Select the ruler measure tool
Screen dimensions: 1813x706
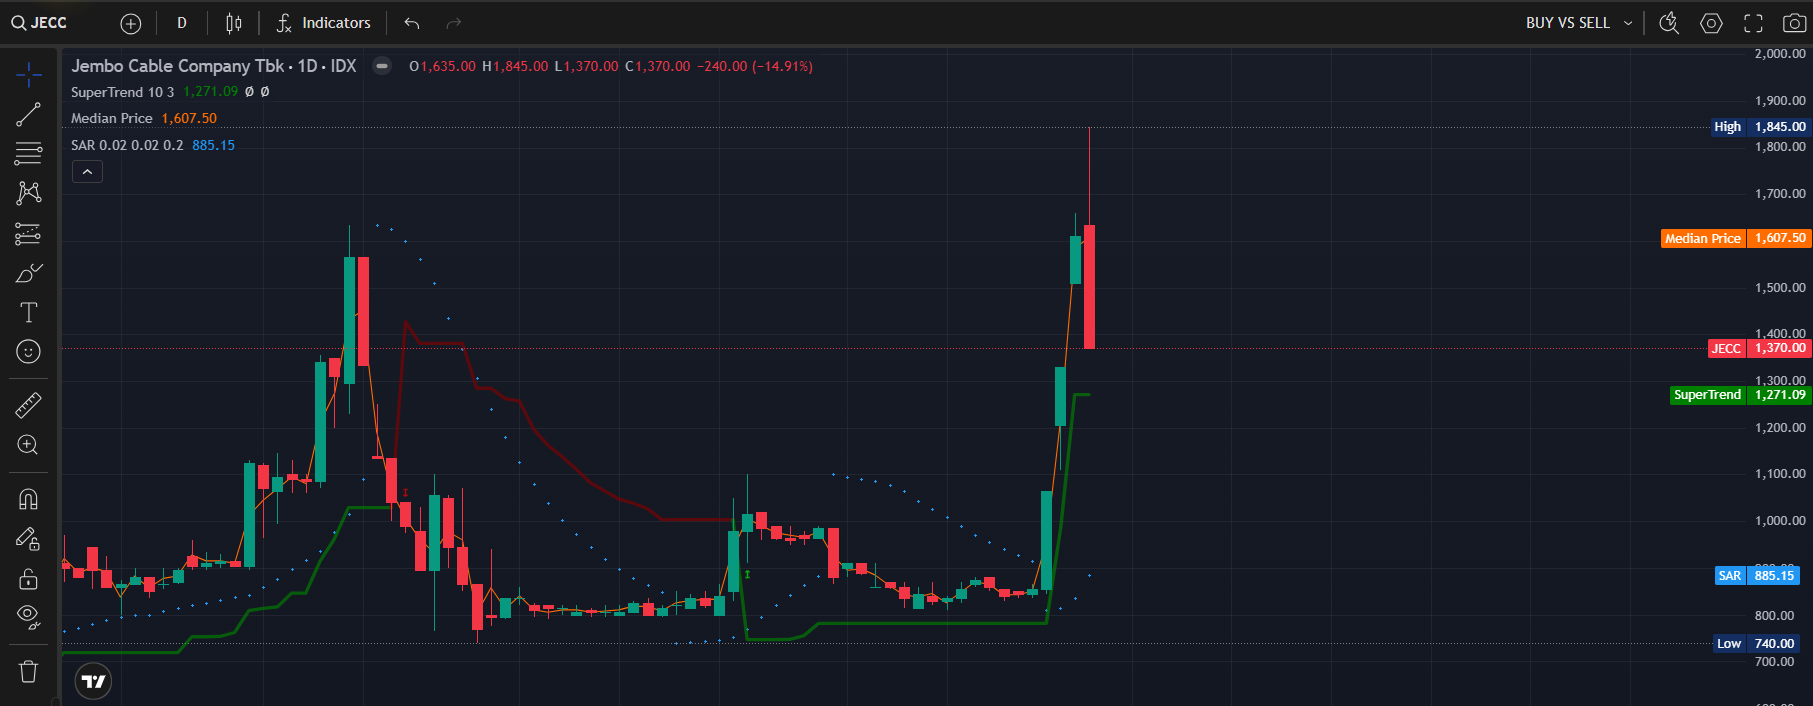point(28,405)
